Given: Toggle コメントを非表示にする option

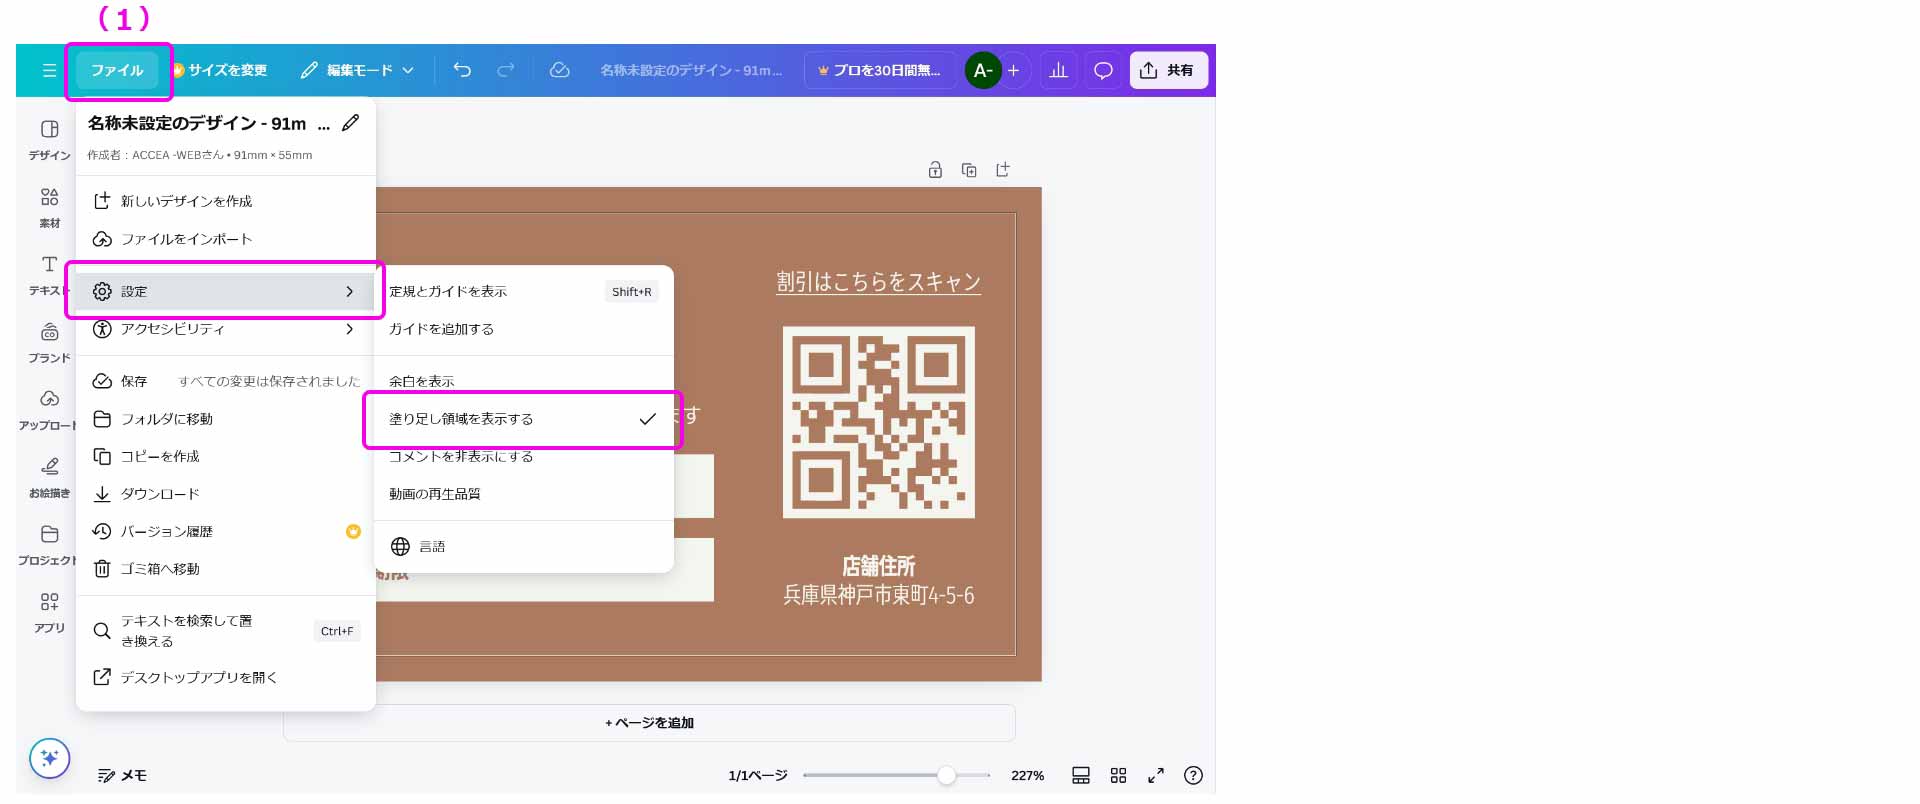Looking at the screenshot, I should pos(523,456).
